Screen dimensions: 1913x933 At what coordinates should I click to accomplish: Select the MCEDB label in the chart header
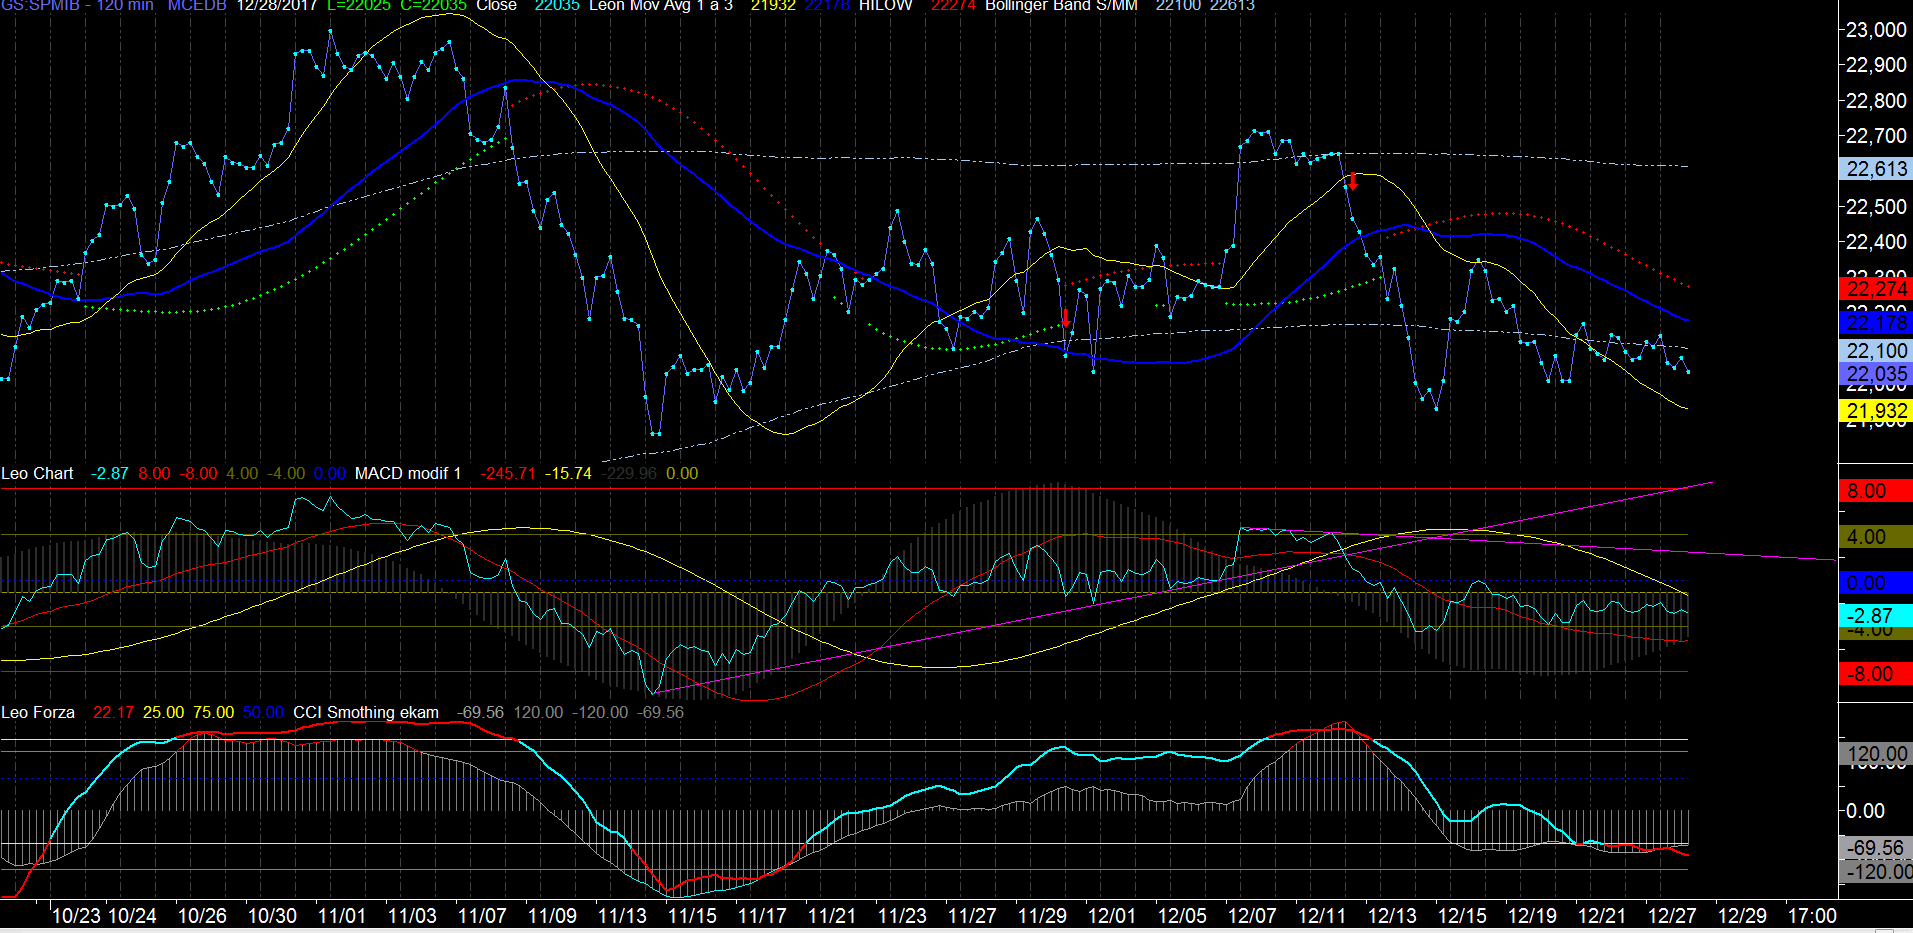197,5
